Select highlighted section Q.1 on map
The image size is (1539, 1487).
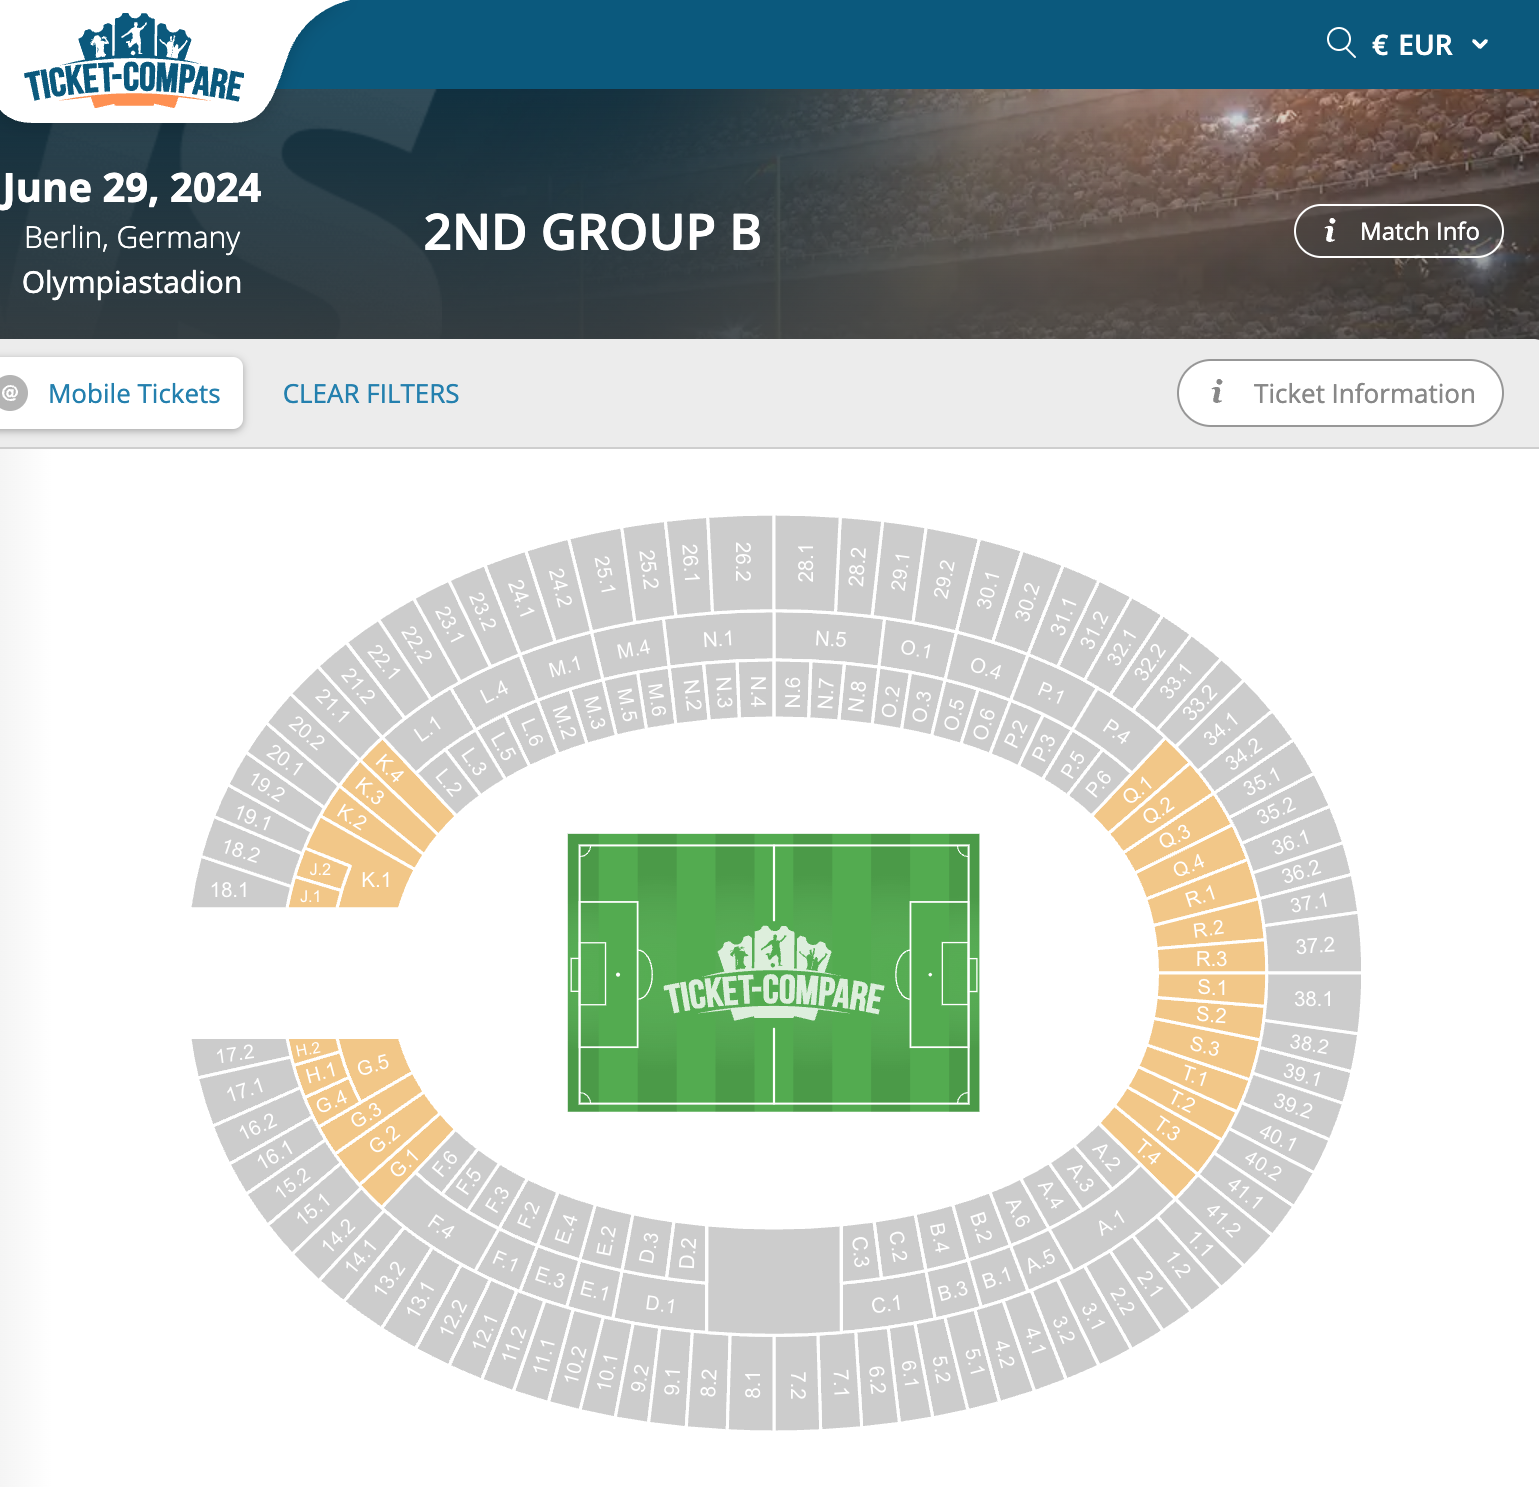pos(1138,792)
